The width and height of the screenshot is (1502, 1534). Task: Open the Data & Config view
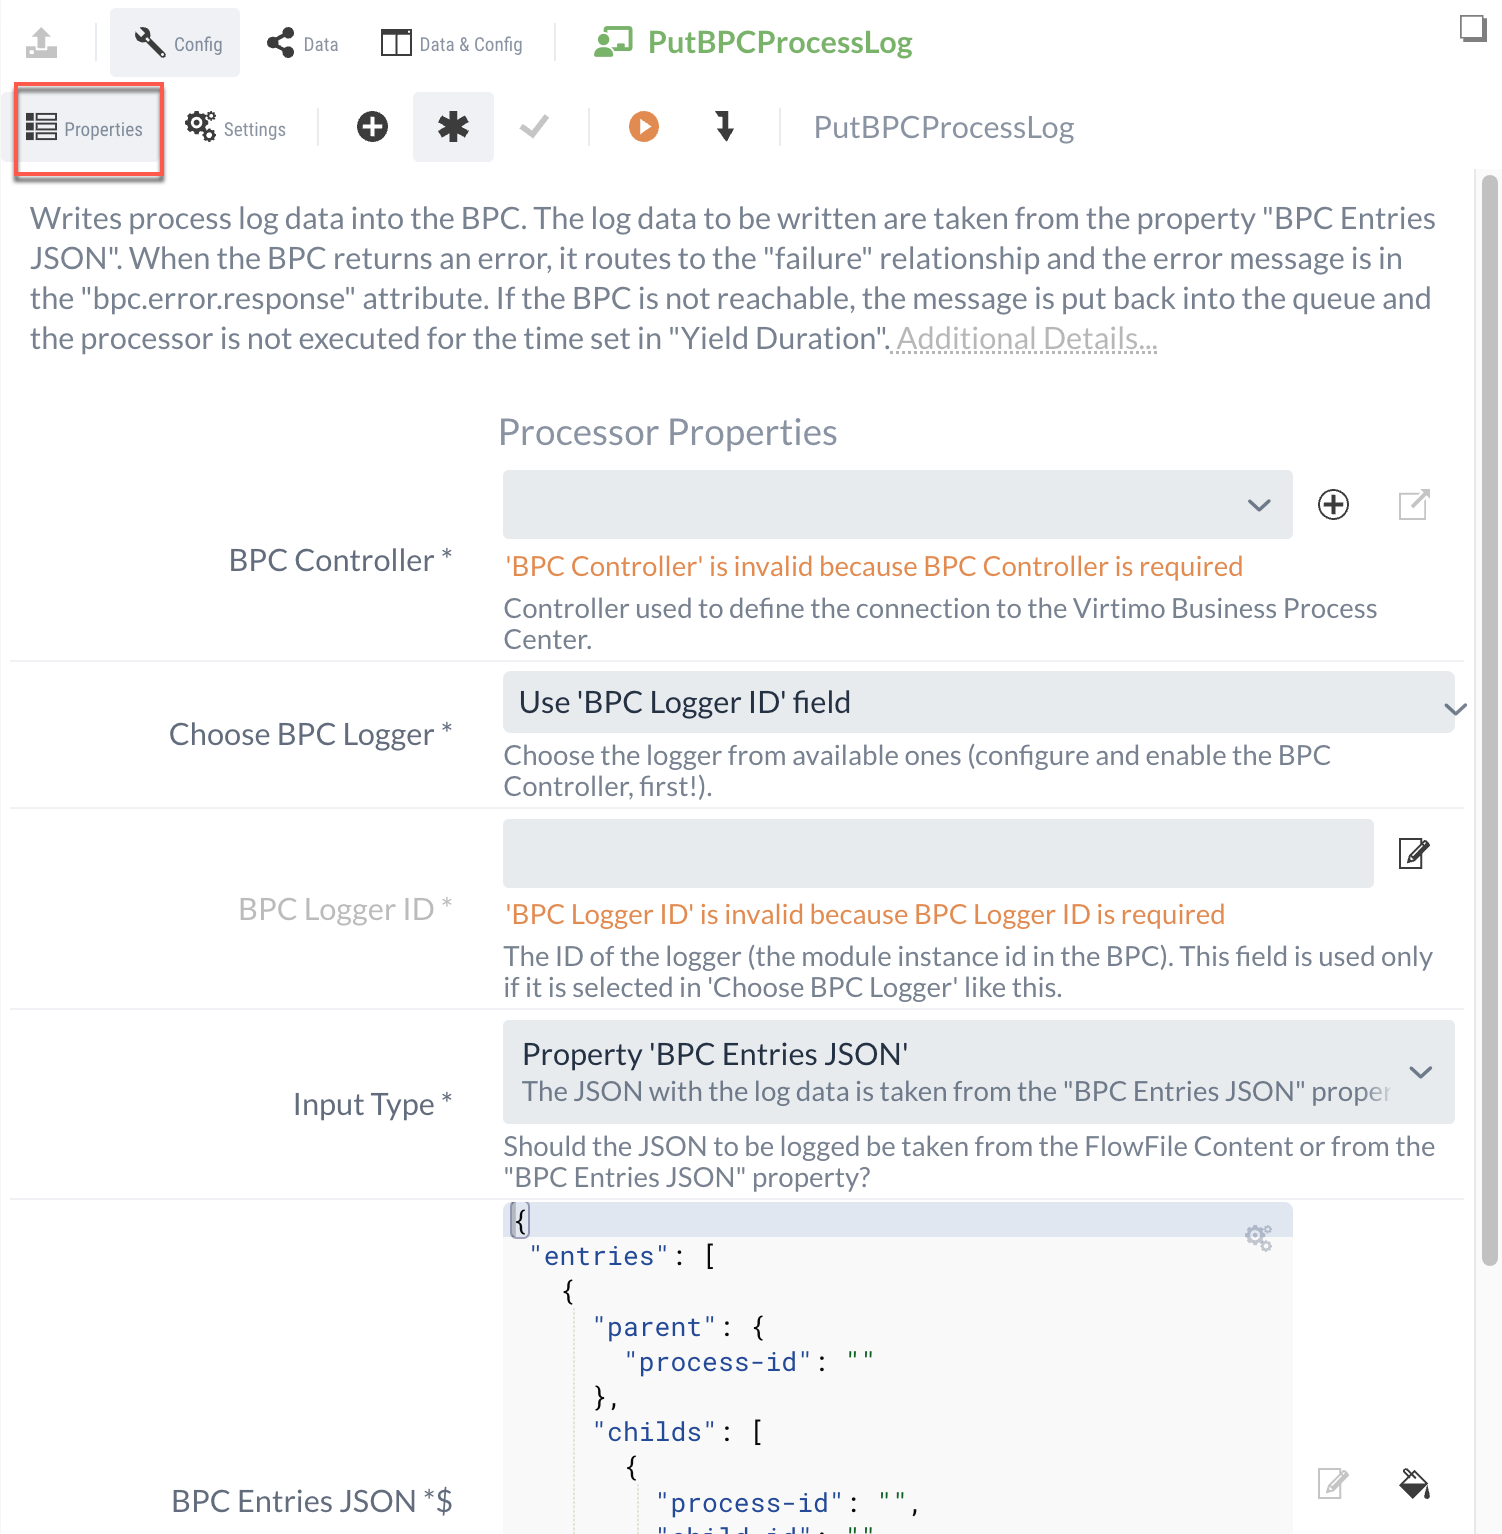point(452,43)
